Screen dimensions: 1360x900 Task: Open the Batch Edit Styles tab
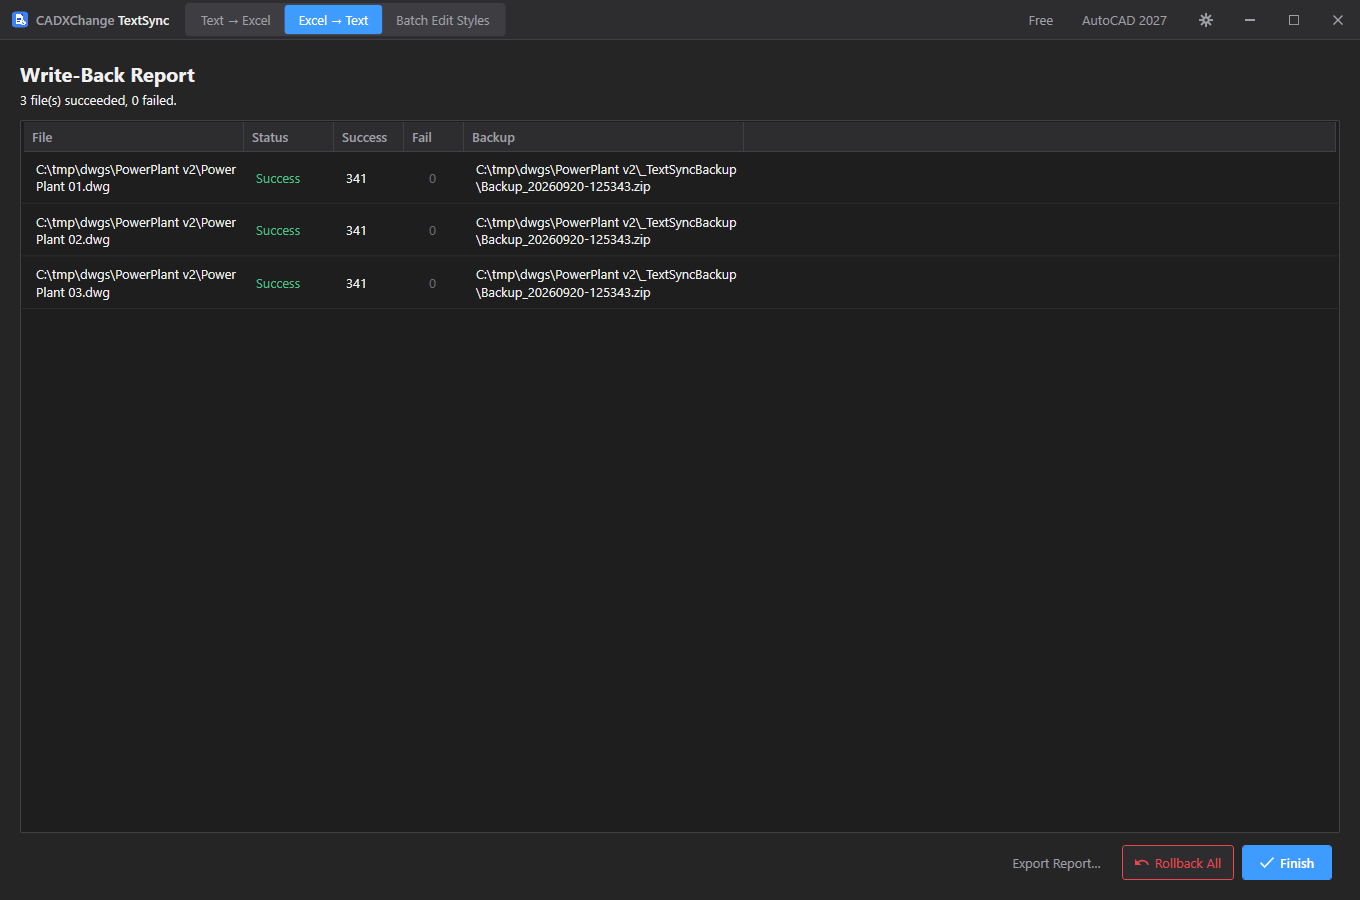click(x=443, y=20)
